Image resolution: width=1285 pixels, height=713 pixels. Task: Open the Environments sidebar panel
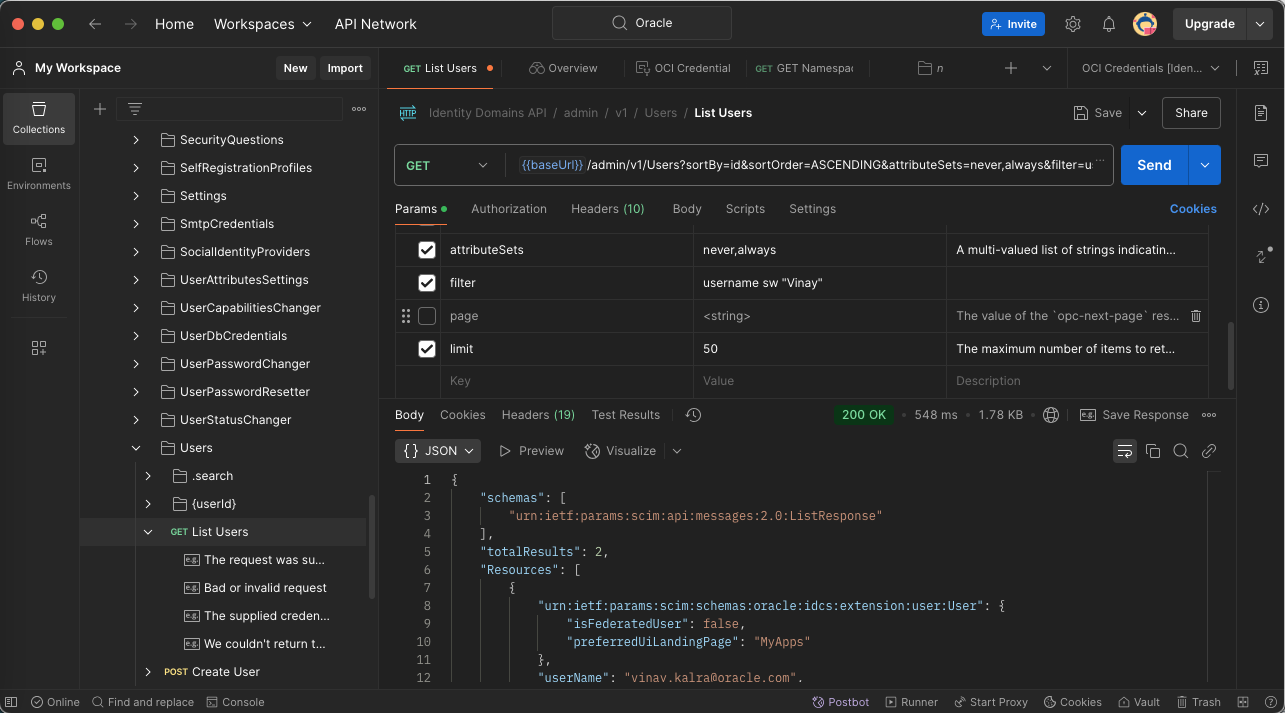pyautogui.click(x=39, y=173)
